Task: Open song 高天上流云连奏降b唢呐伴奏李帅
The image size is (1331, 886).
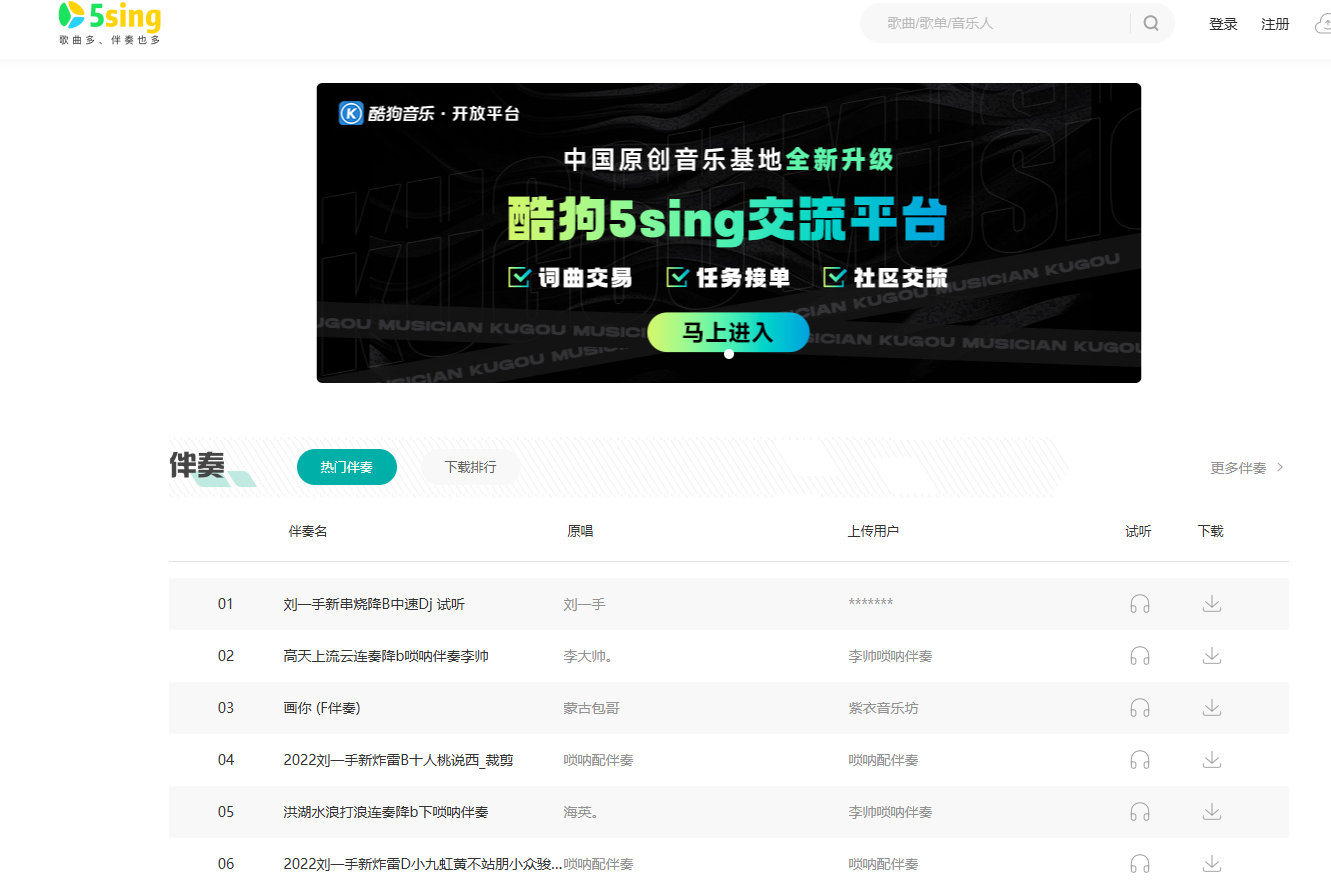Action: click(x=386, y=656)
